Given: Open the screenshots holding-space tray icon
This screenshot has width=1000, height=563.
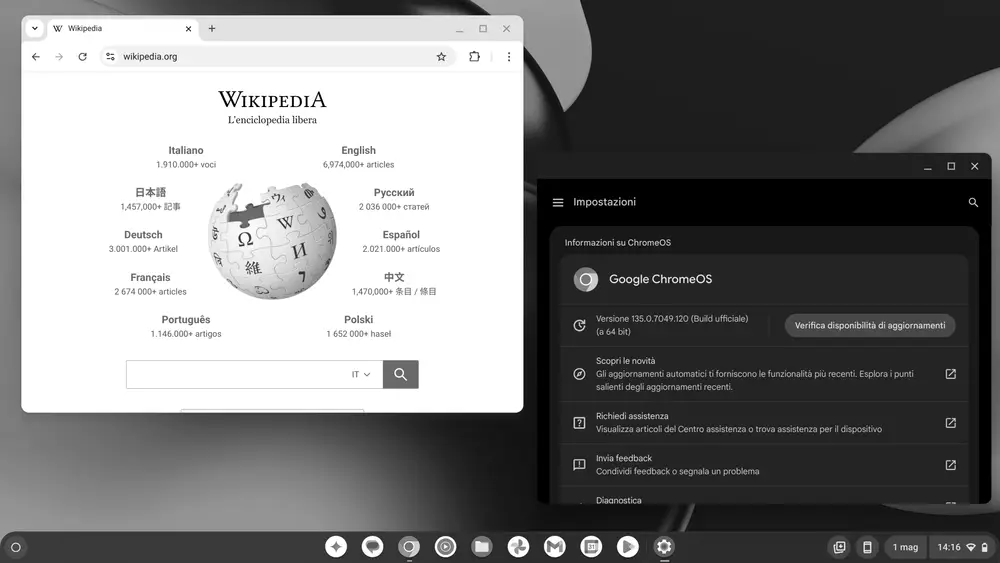Looking at the screenshot, I should pyautogui.click(x=839, y=547).
